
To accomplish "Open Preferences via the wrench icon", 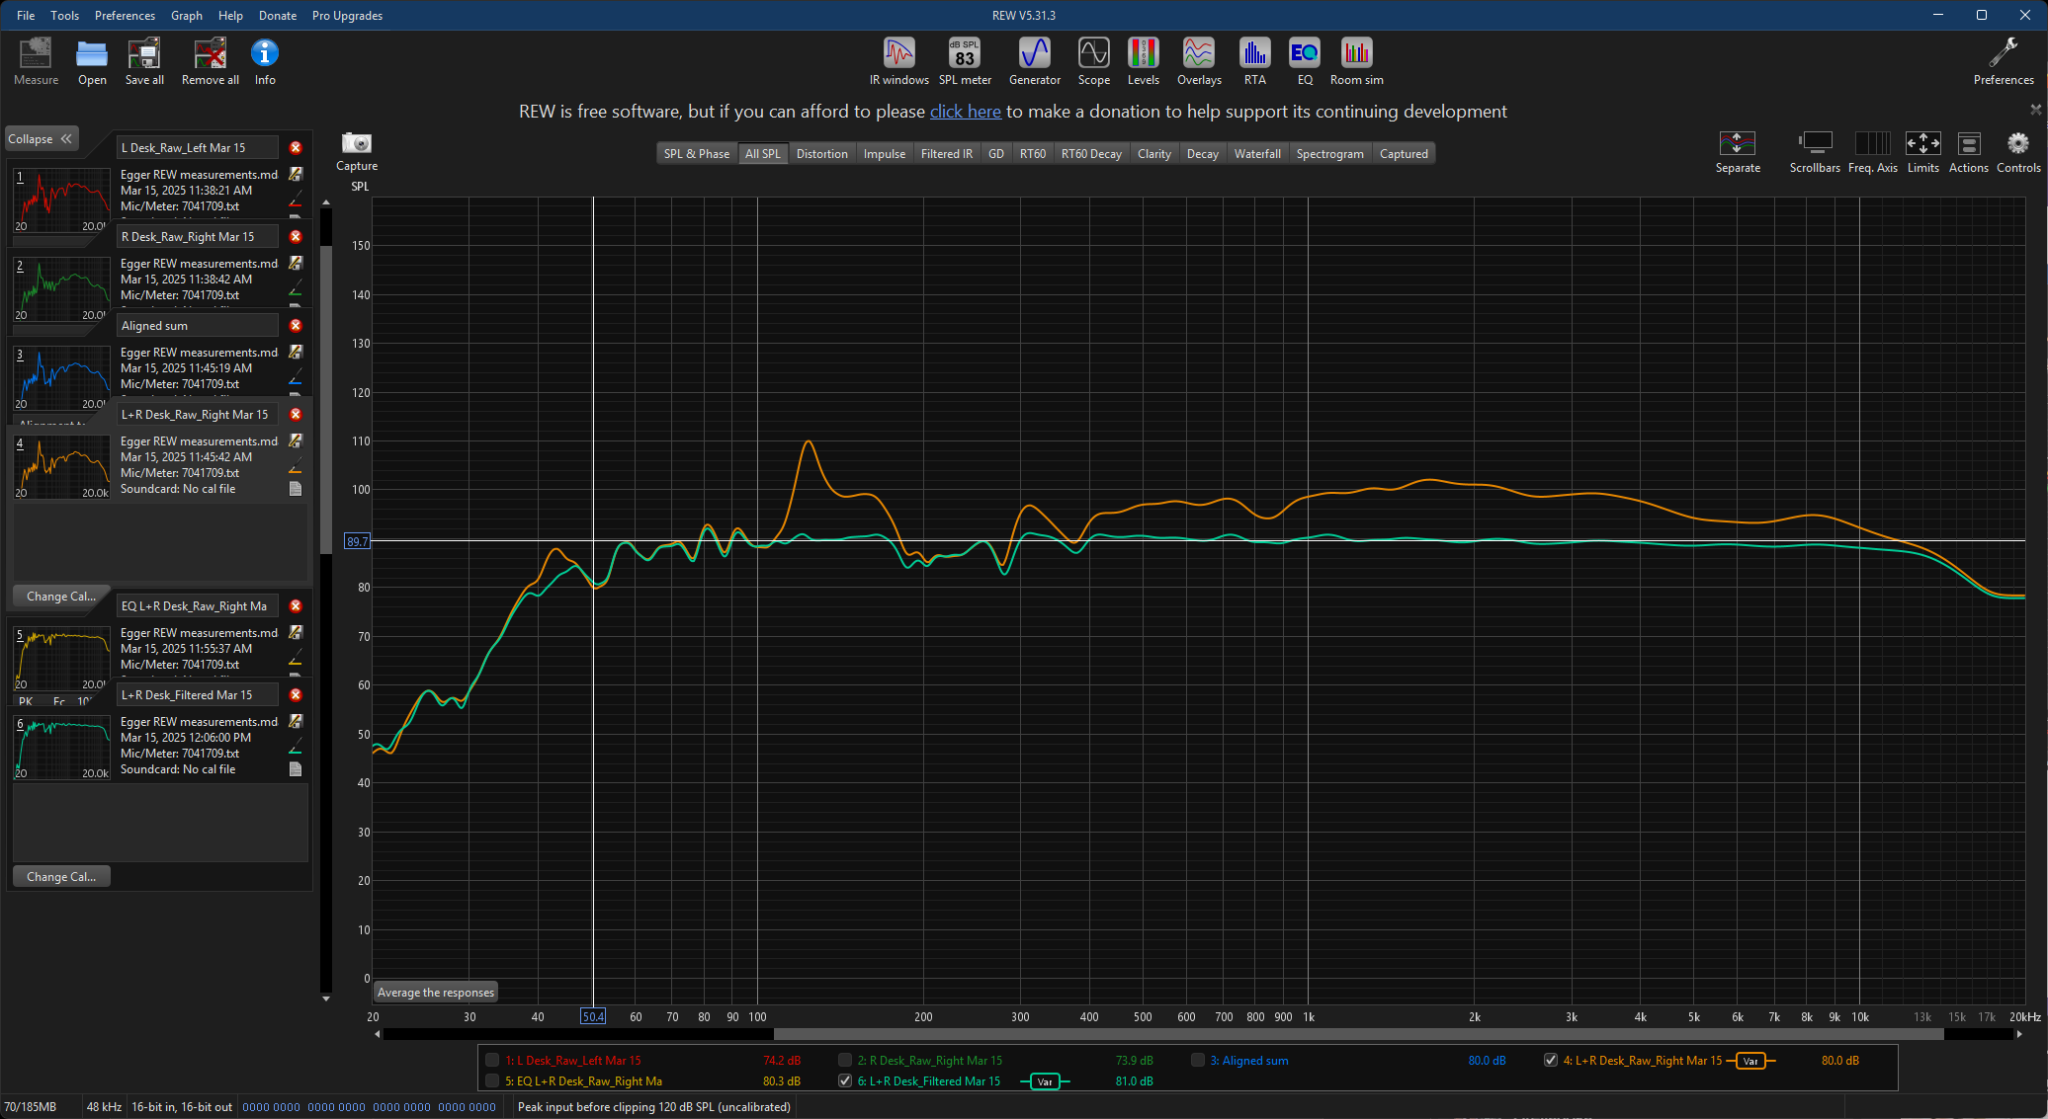I will tap(2003, 61).
